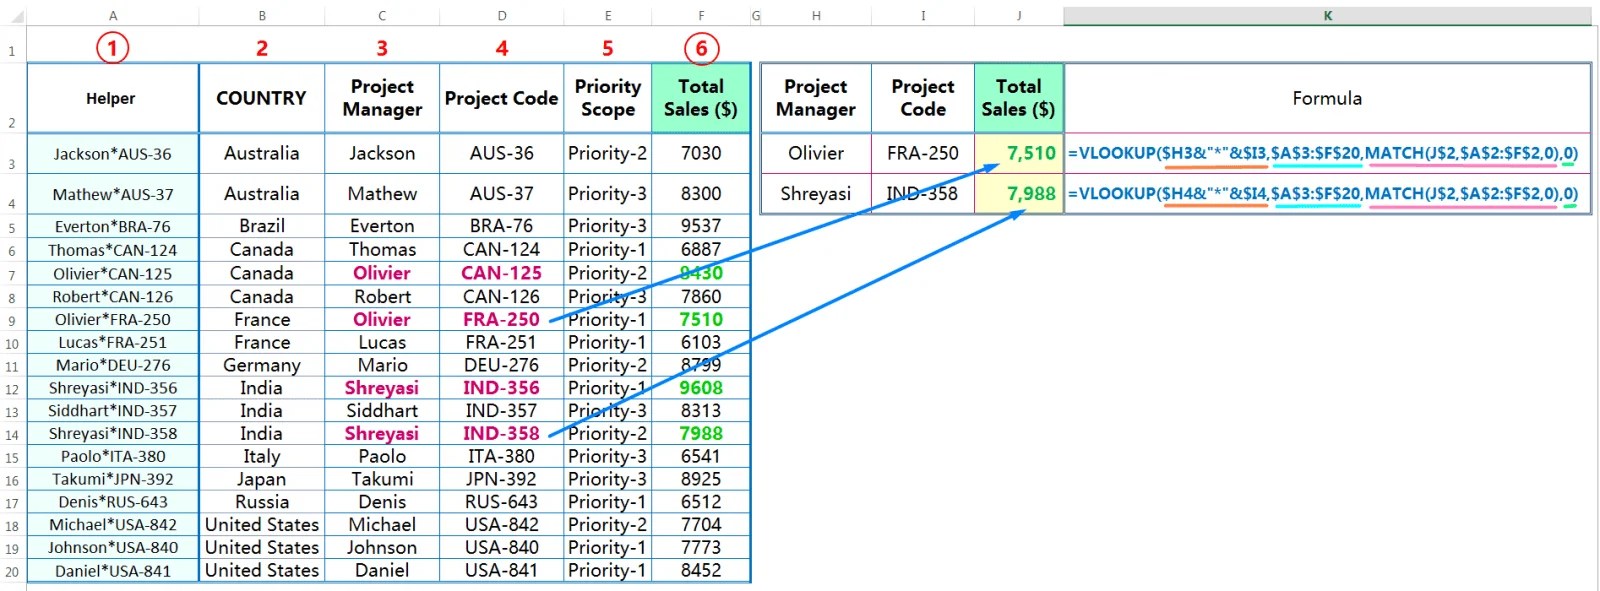Select cell Daniel*USA-841

pyautogui.click(x=113, y=571)
